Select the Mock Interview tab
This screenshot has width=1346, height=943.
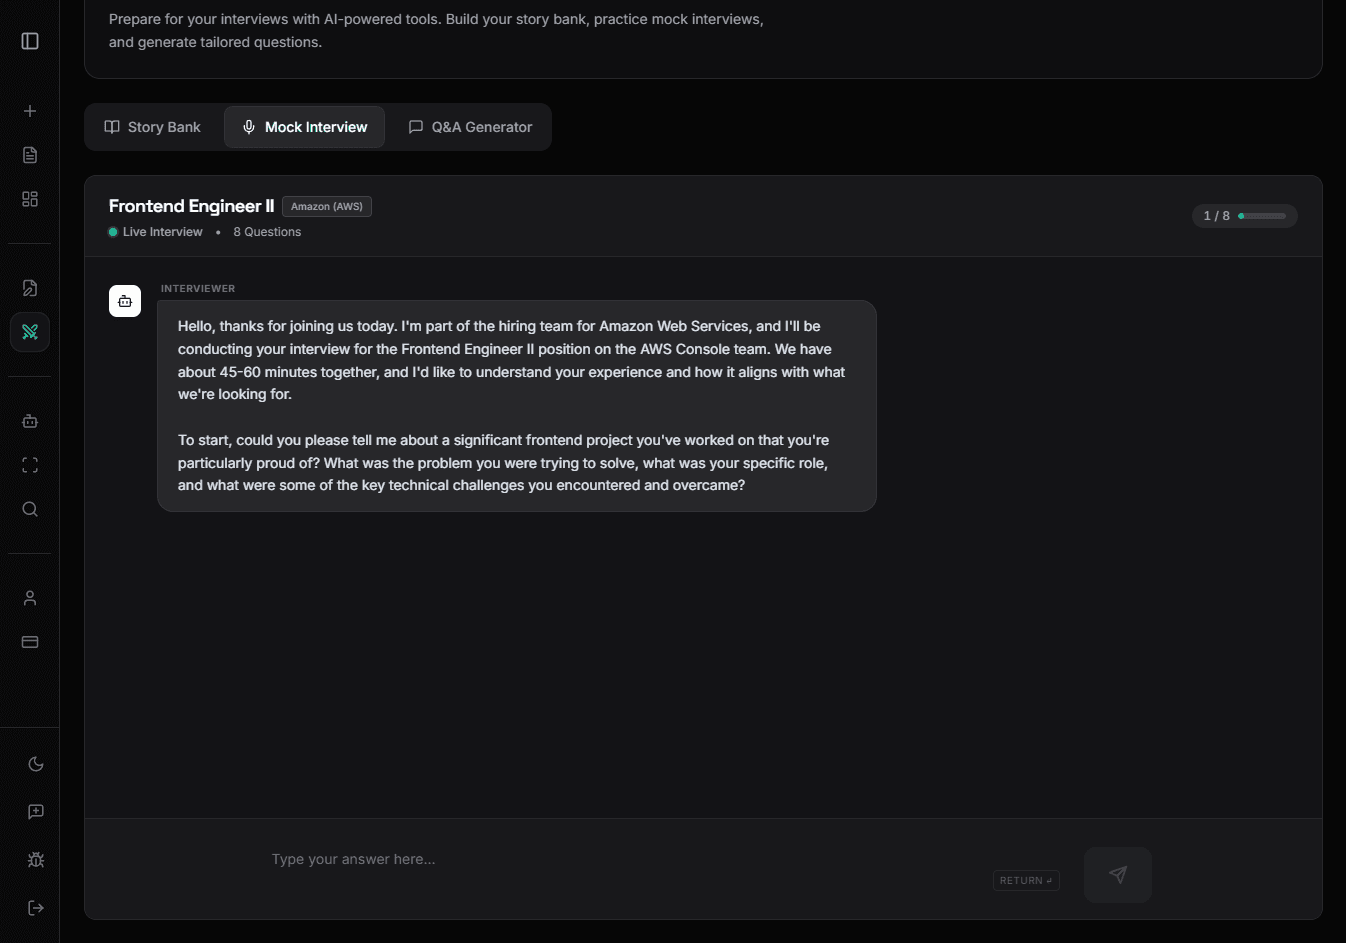pyautogui.click(x=305, y=127)
